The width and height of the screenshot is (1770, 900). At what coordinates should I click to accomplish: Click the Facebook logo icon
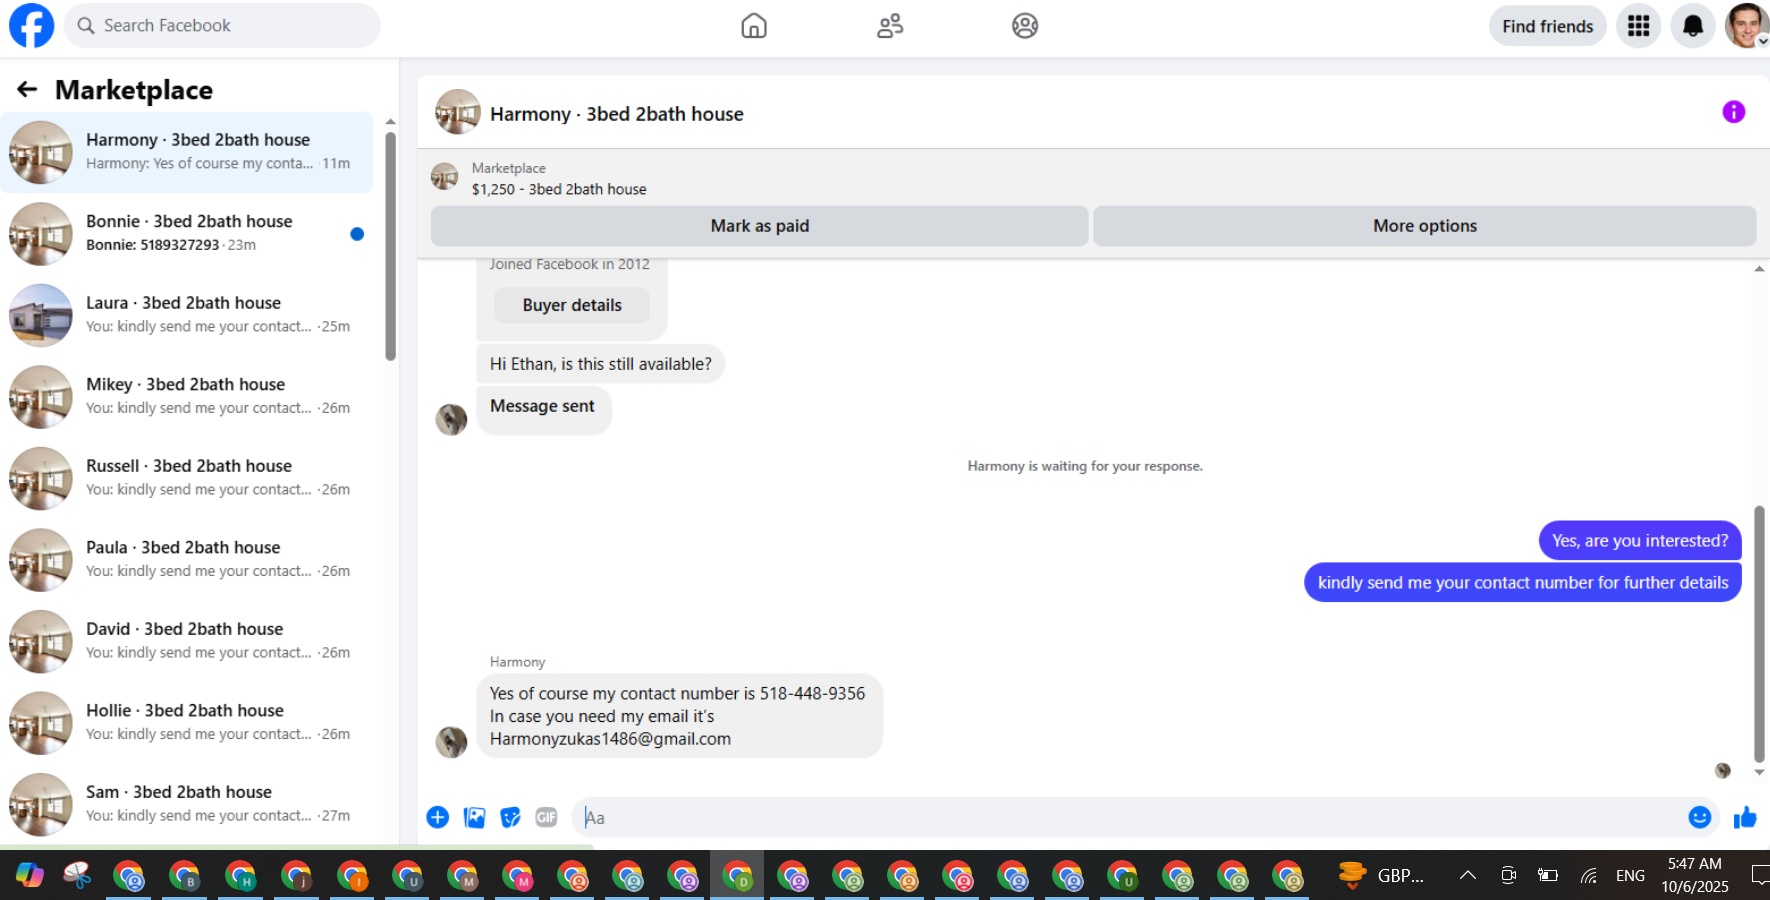pos(31,25)
